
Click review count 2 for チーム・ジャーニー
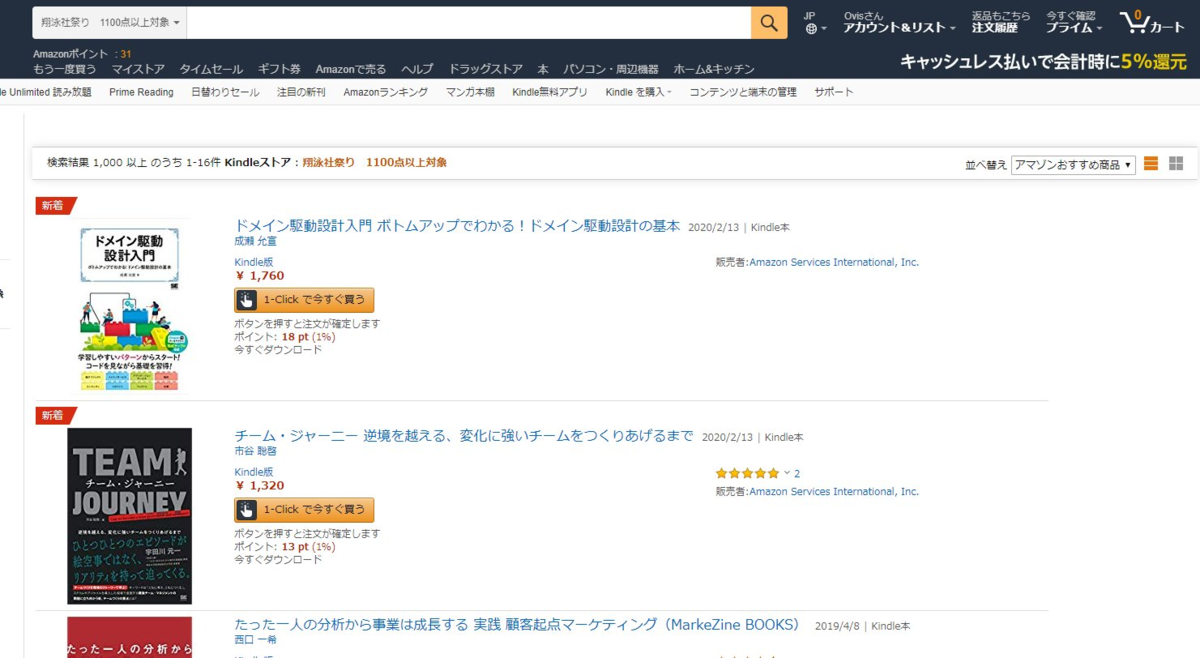[x=797, y=474]
